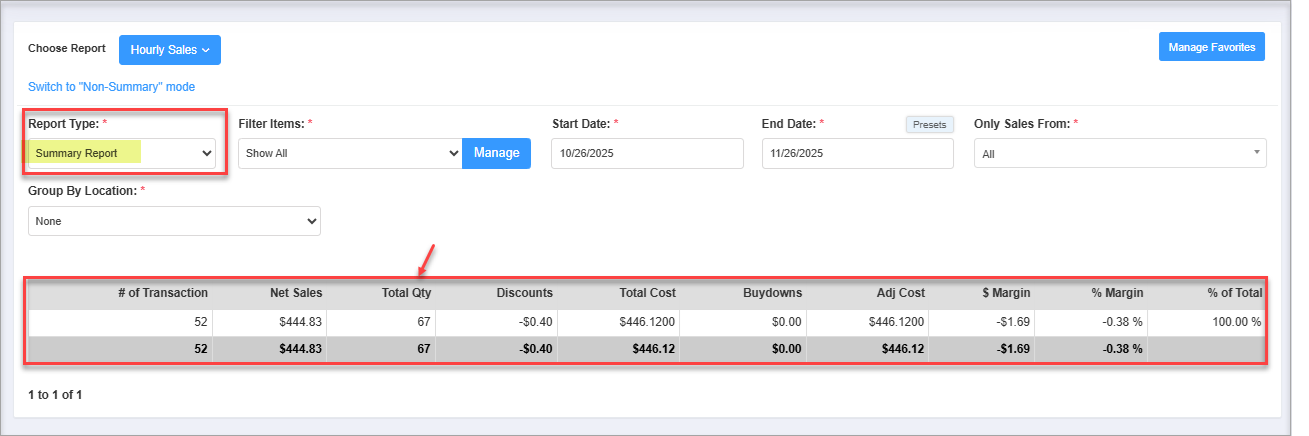The image size is (1309, 436).
Task: Open the Hourly Sales report dropdown
Action: coord(169,50)
